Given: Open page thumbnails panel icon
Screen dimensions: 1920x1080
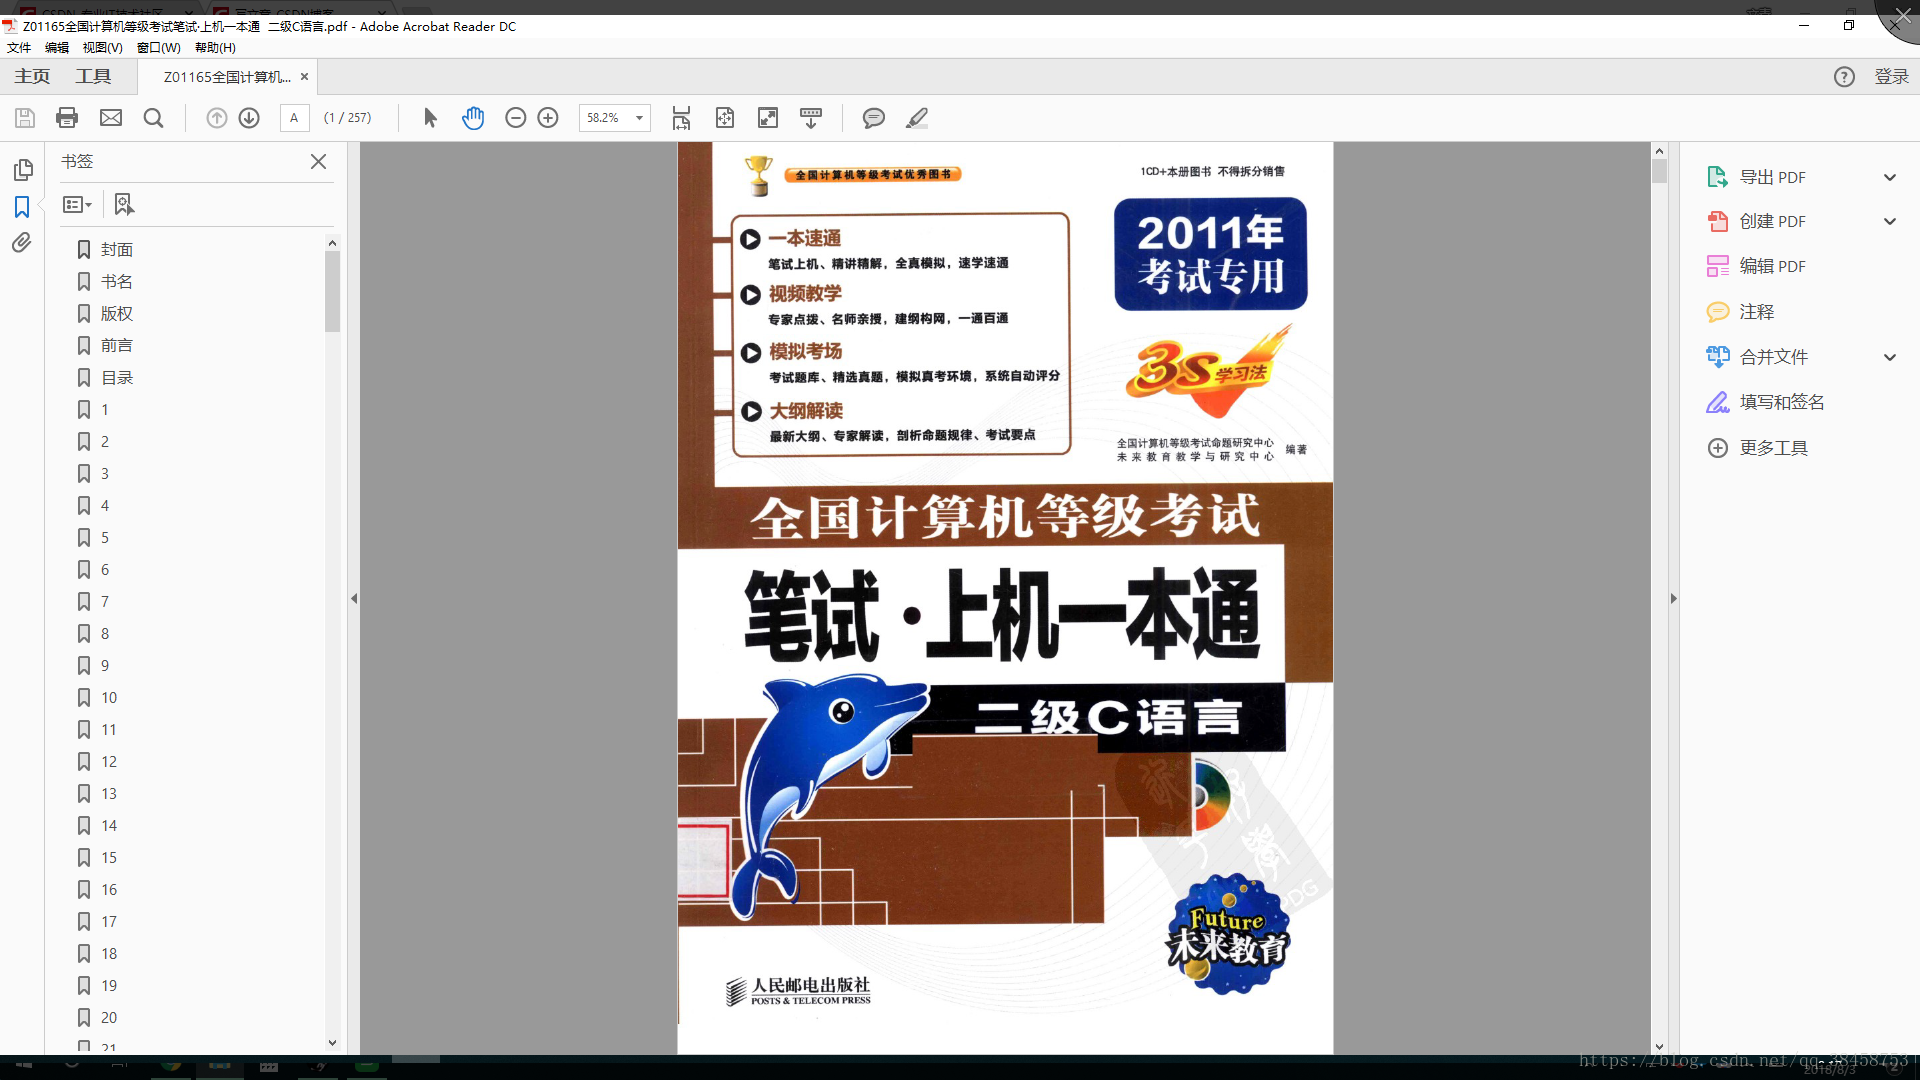Looking at the screenshot, I should pos(23,169).
